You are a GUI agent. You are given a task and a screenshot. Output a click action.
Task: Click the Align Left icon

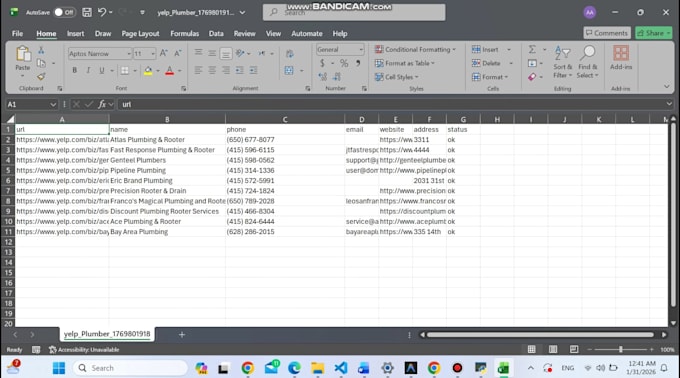[198, 70]
